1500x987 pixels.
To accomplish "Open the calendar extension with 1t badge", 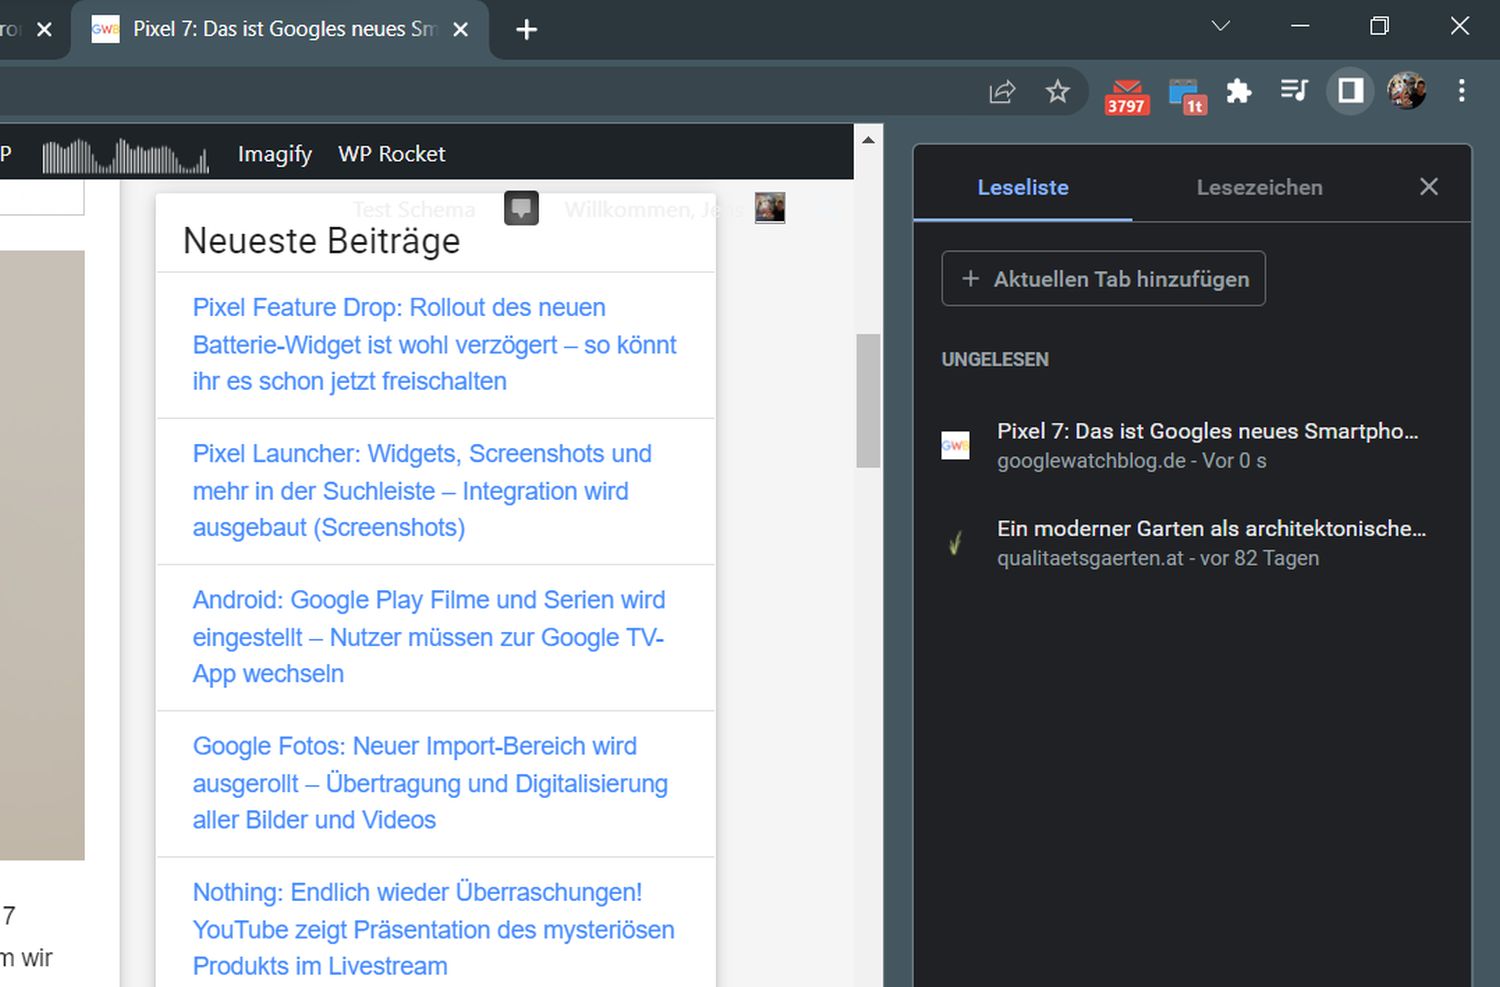I will [1186, 95].
